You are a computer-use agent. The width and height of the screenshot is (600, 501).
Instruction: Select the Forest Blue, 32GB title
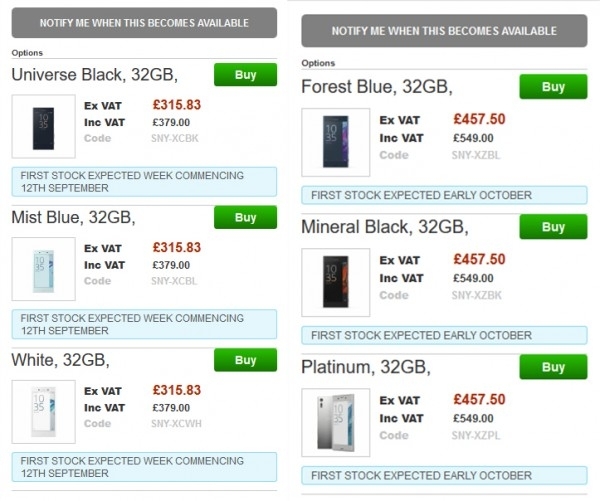tap(377, 87)
